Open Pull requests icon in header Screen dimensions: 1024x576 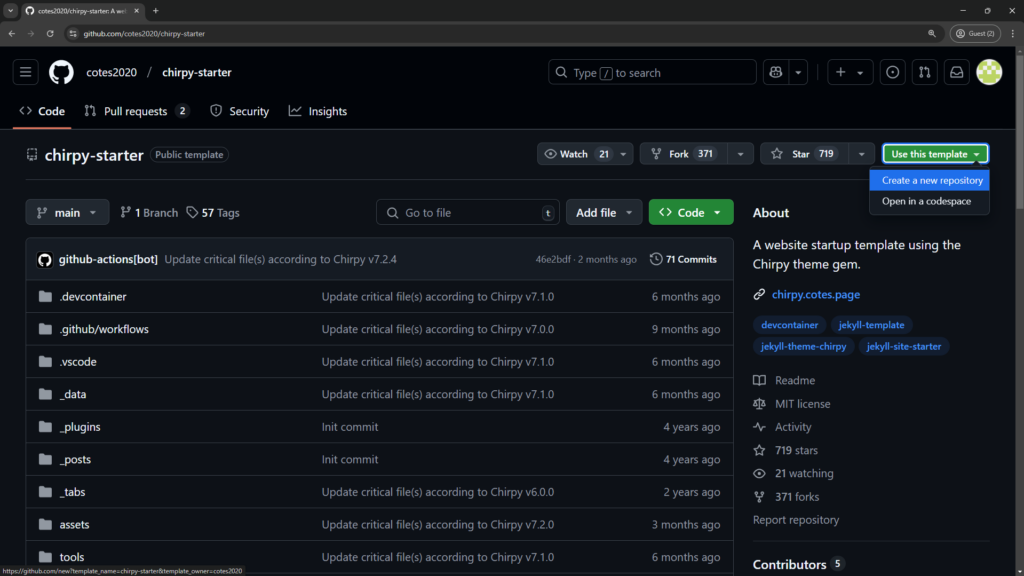(924, 72)
